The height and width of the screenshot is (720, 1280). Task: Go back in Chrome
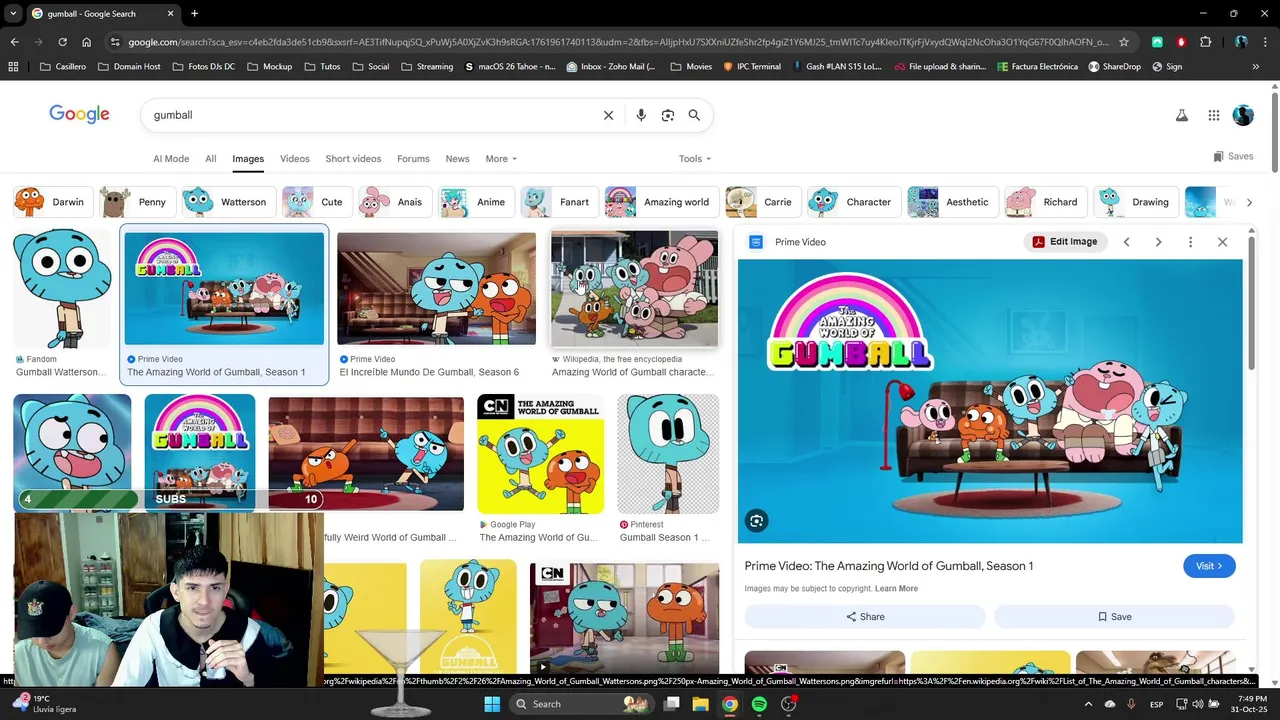(x=14, y=42)
